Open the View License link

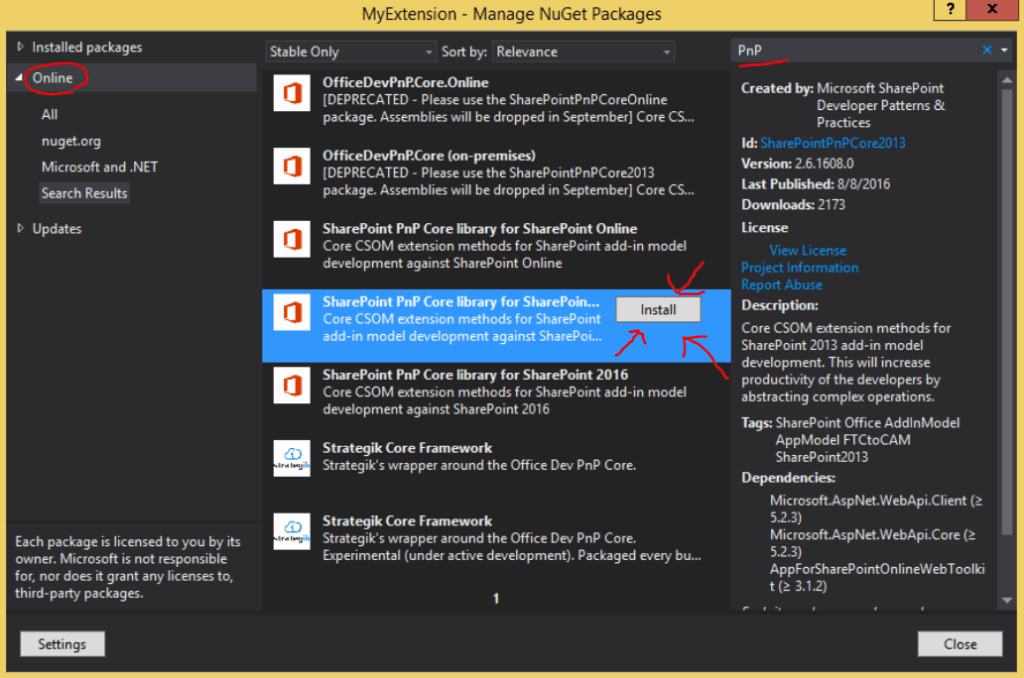(807, 250)
